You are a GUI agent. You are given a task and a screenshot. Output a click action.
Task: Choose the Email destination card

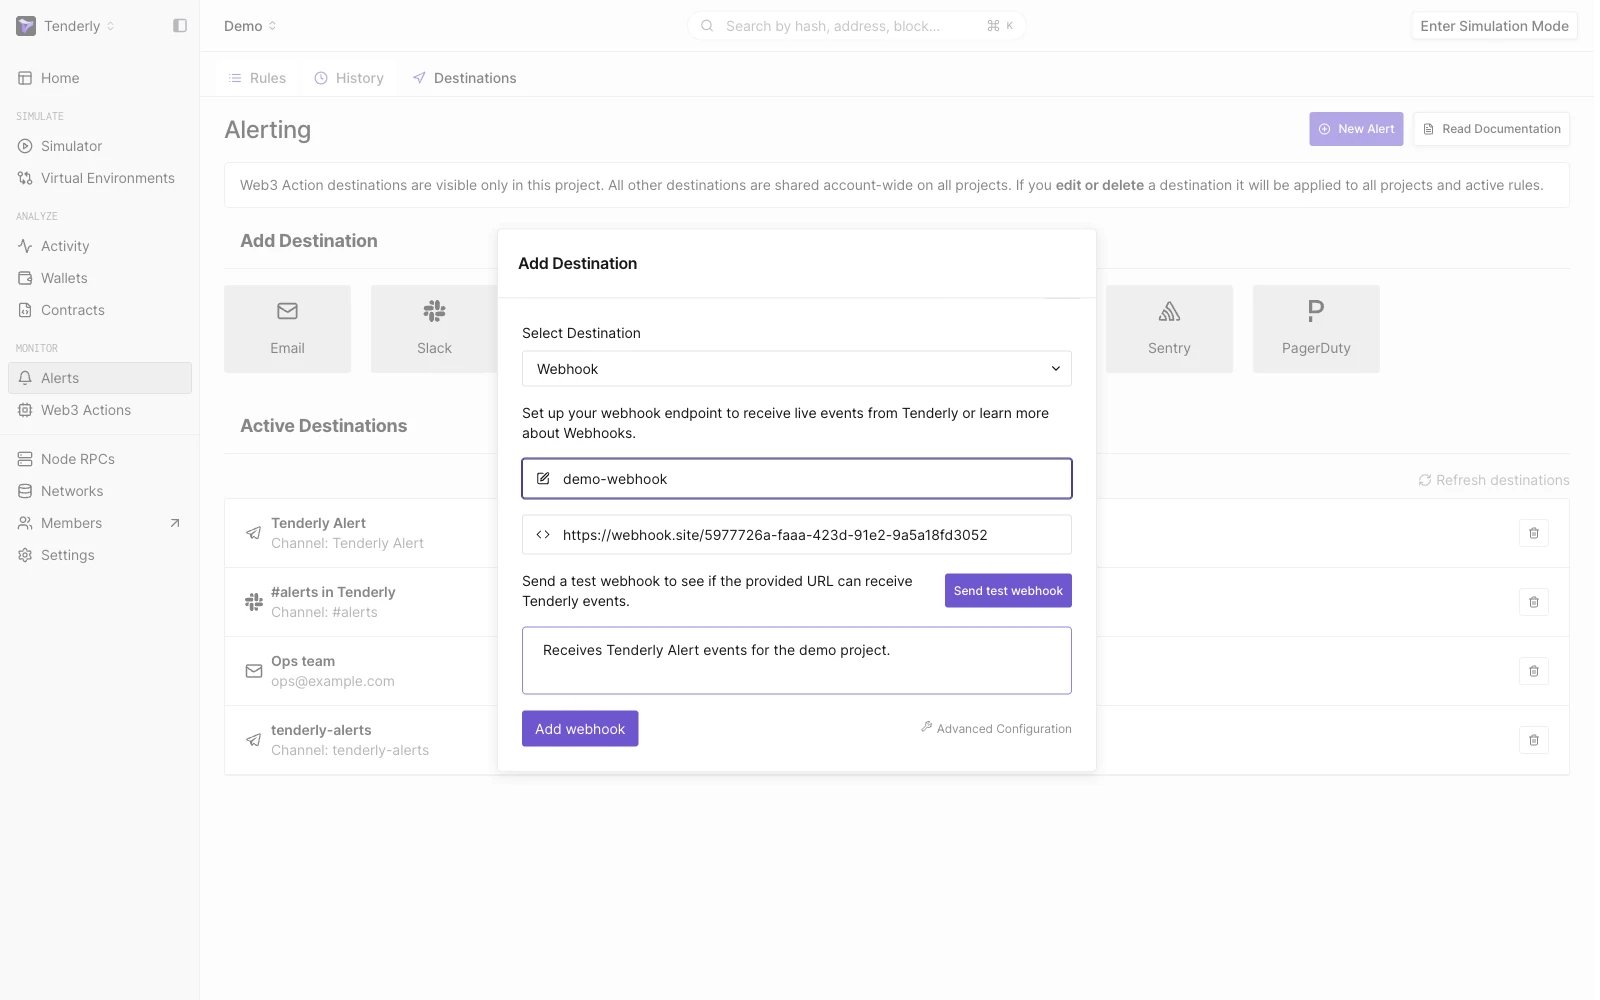(287, 329)
